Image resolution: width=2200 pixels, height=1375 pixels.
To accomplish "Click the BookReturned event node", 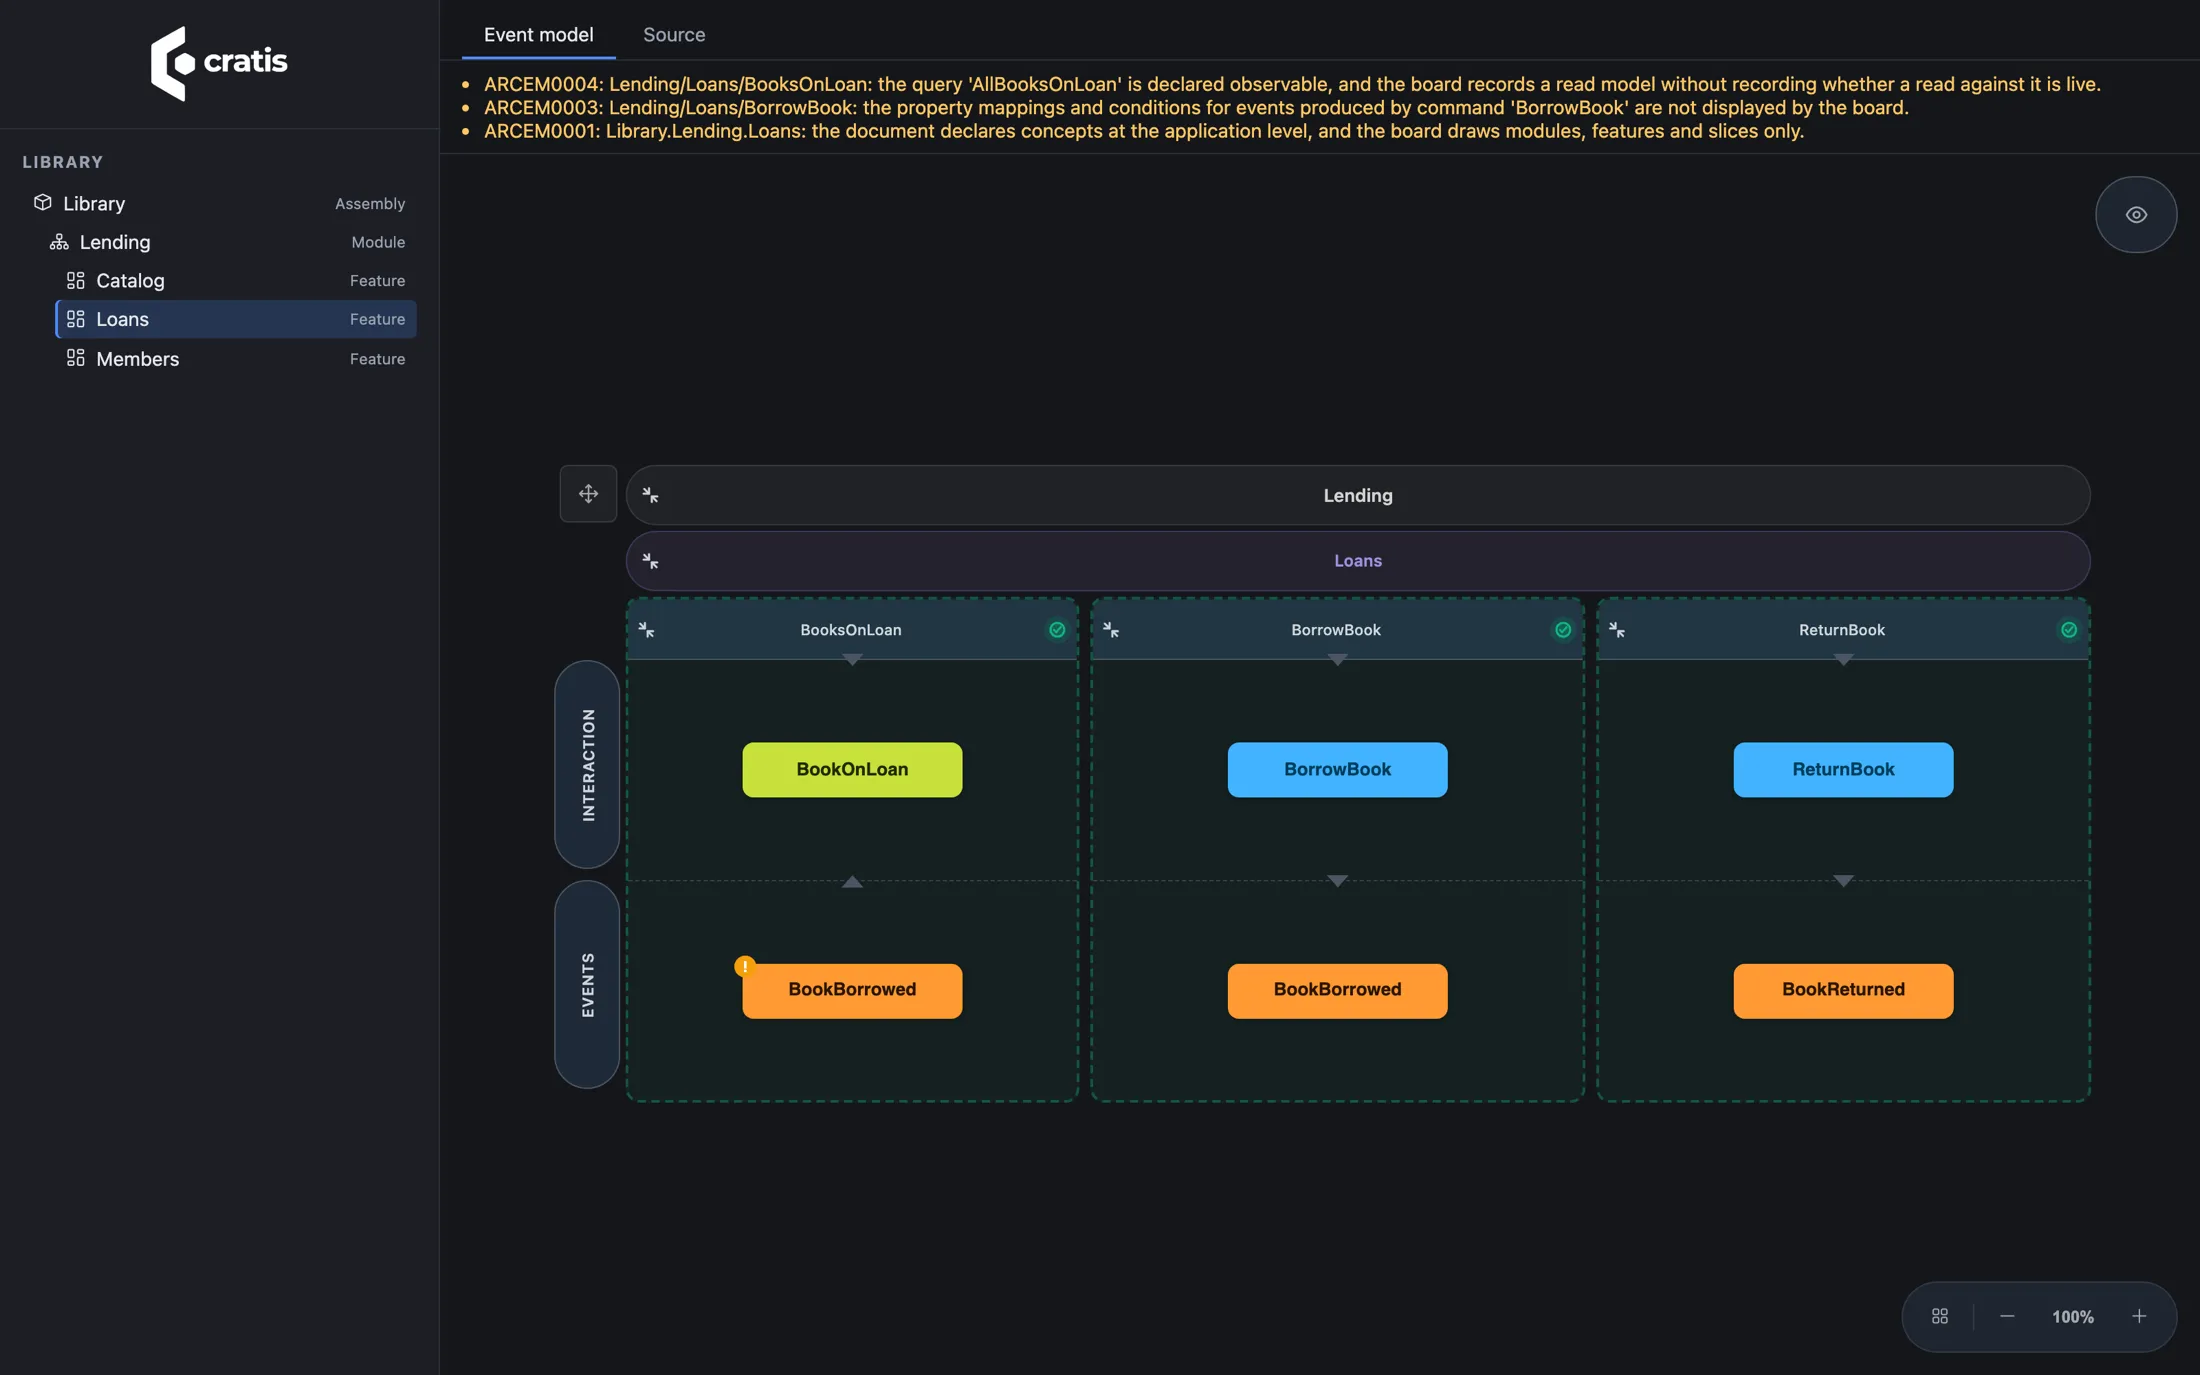I will pyautogui.click(x=1842, y=990).
